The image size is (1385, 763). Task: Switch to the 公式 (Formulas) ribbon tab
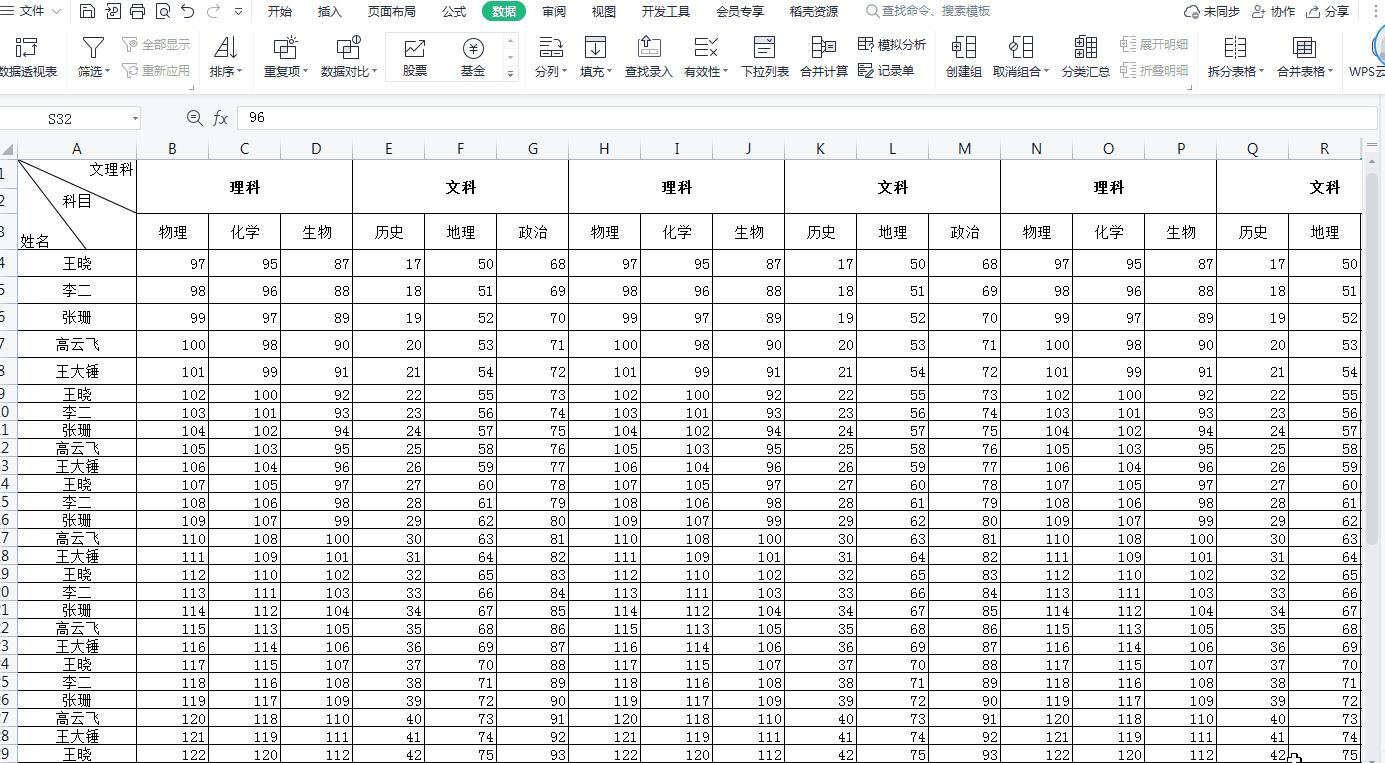click(453, 12)
